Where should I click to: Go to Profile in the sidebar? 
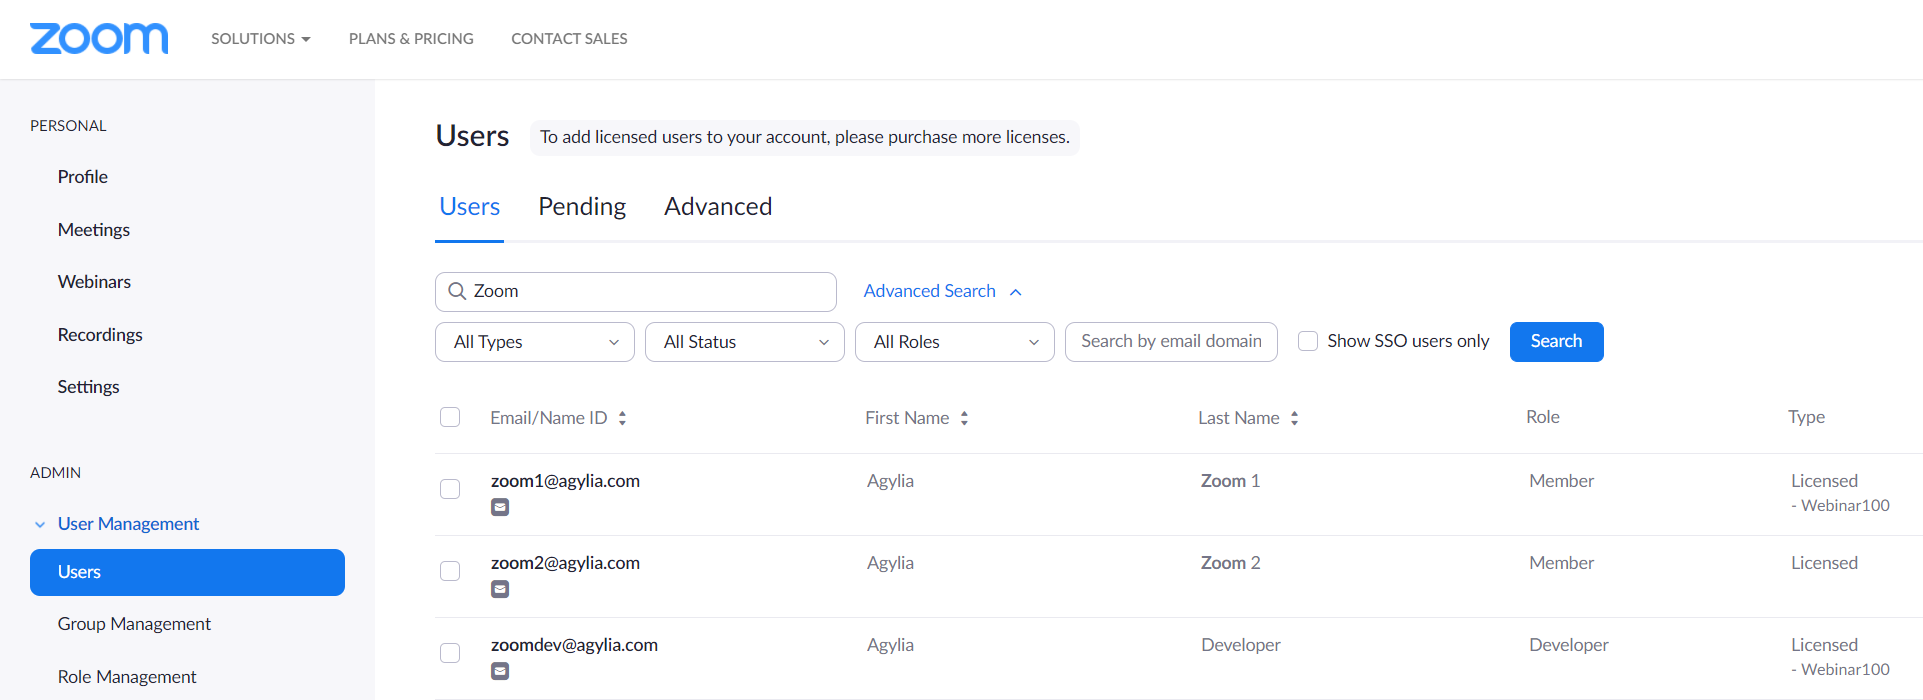[83, 177]
